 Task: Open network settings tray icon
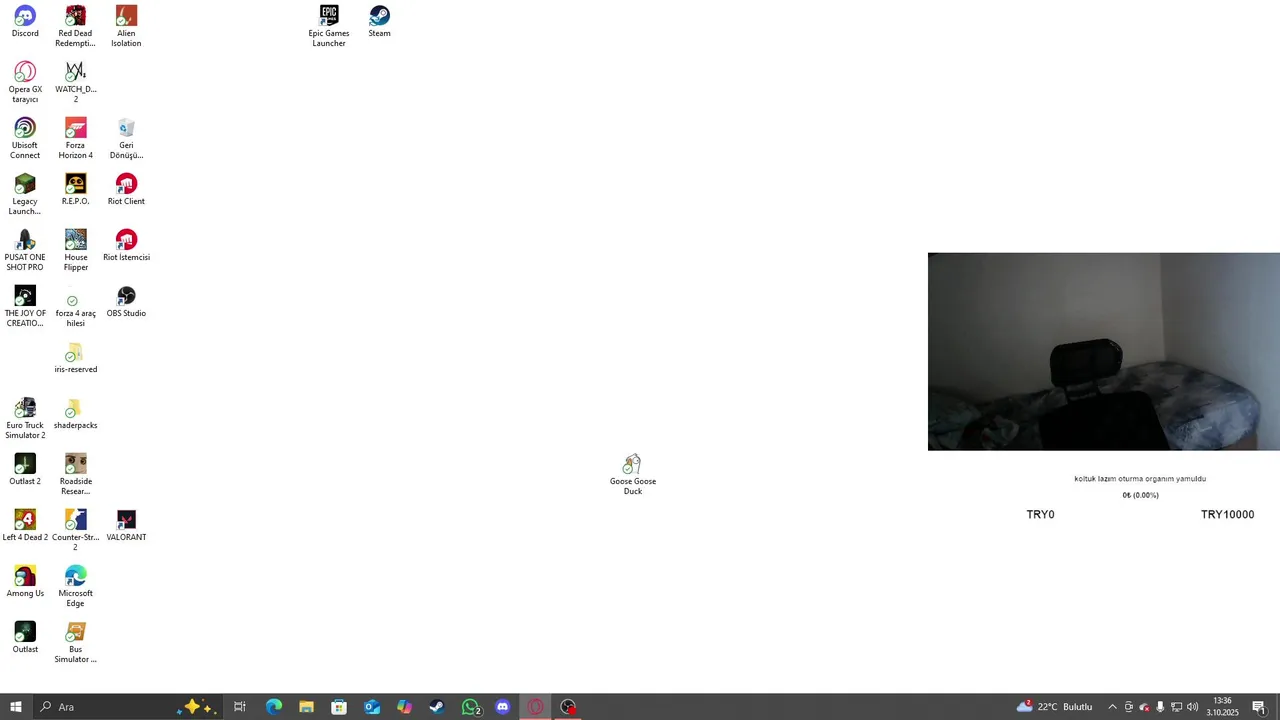[1177, 707]
